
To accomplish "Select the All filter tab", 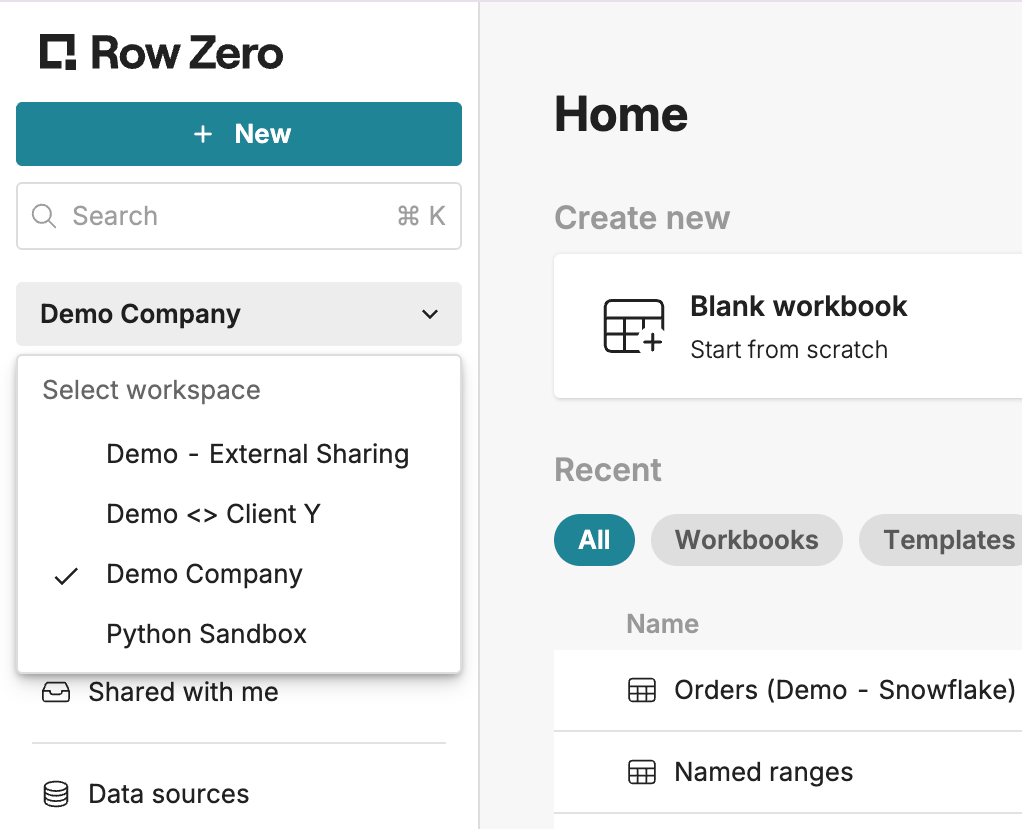I will click(x=594, y=540).
